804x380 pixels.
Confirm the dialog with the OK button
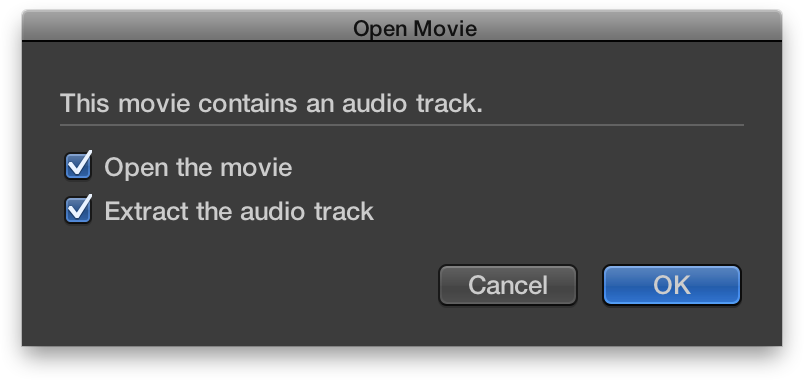click(672, 285)
